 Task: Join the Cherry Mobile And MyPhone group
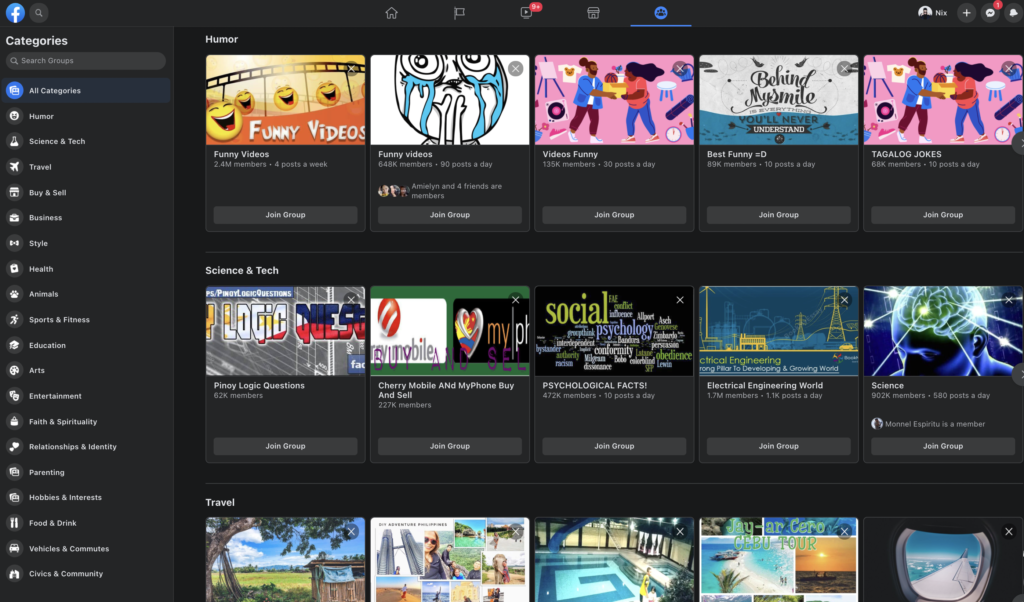tap(450, 446)
